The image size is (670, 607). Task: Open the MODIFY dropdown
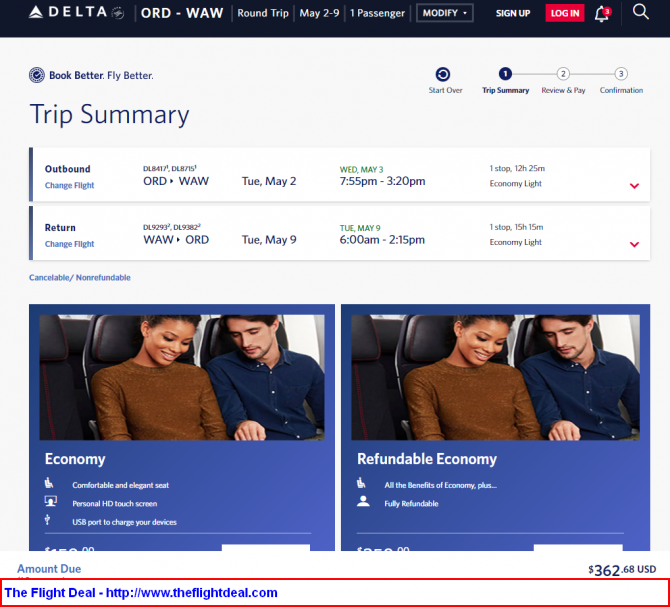444,13
